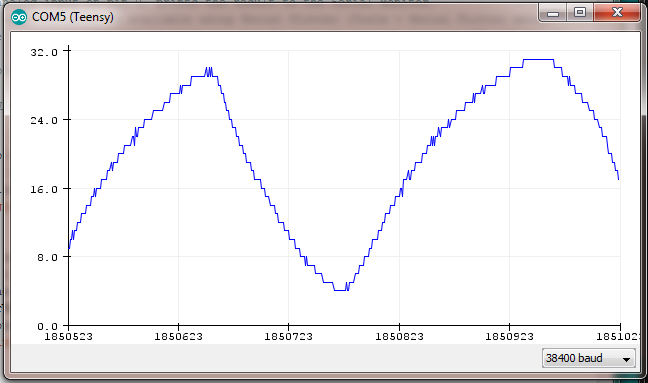
Task: Open the 38400 baud dropdown
Action: 588,358
